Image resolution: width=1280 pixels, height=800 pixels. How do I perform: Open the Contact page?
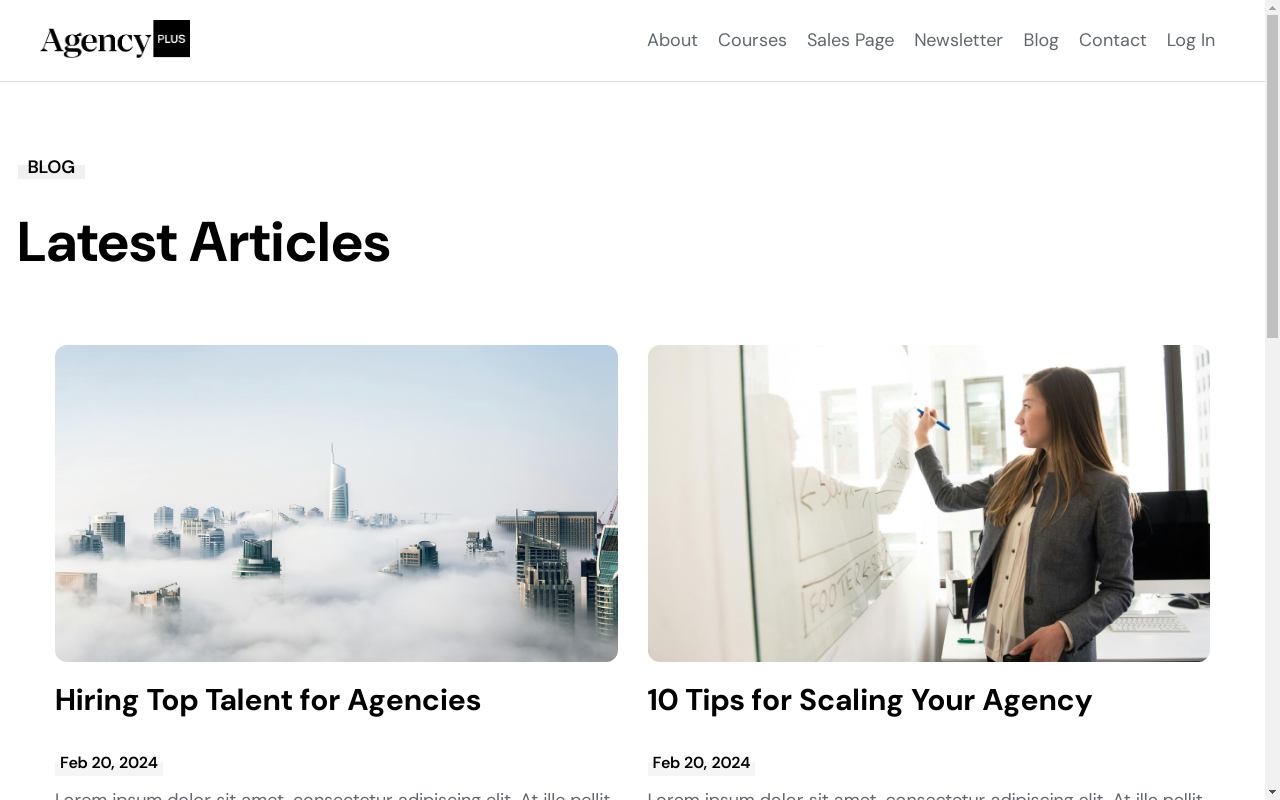[x=1112, y=40]
